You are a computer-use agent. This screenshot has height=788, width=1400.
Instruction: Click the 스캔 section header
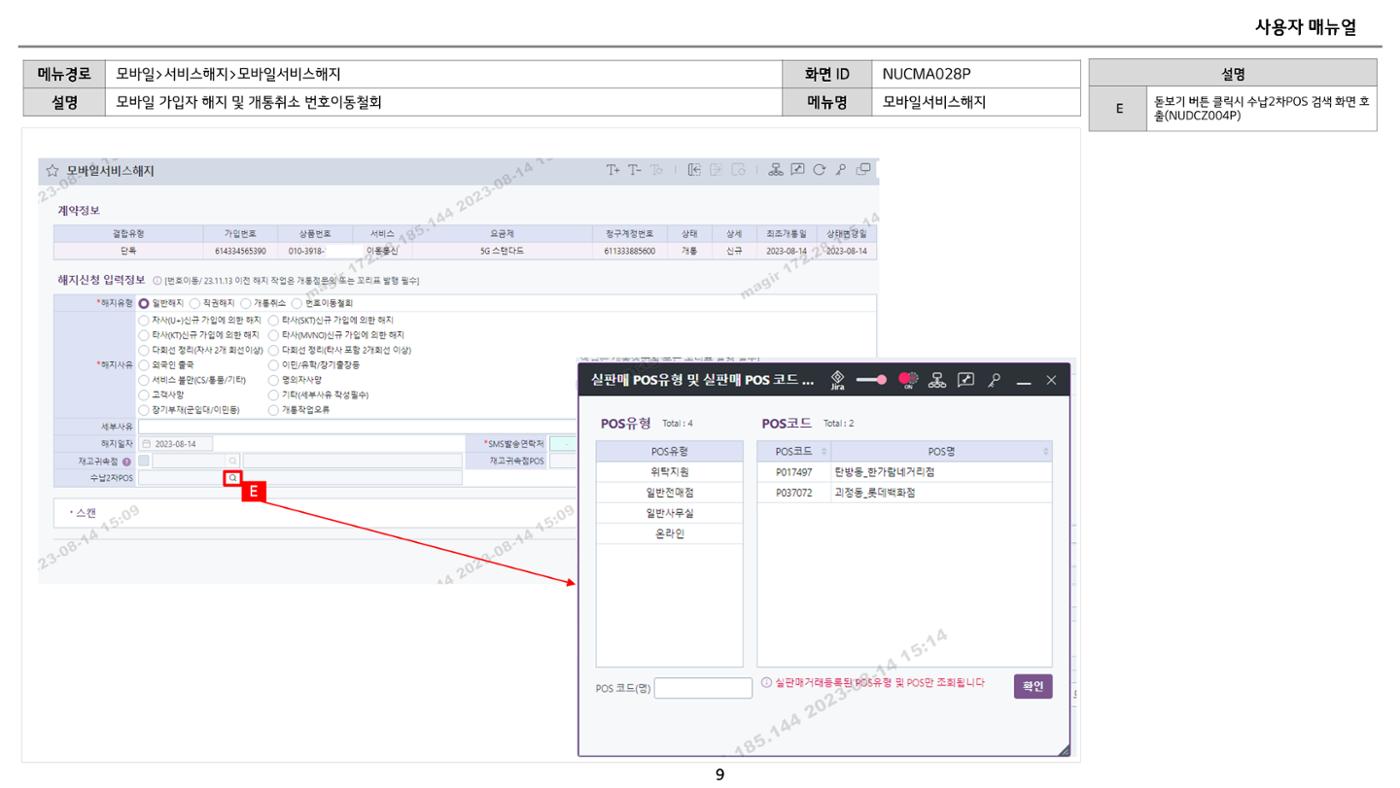coord(86,511)
